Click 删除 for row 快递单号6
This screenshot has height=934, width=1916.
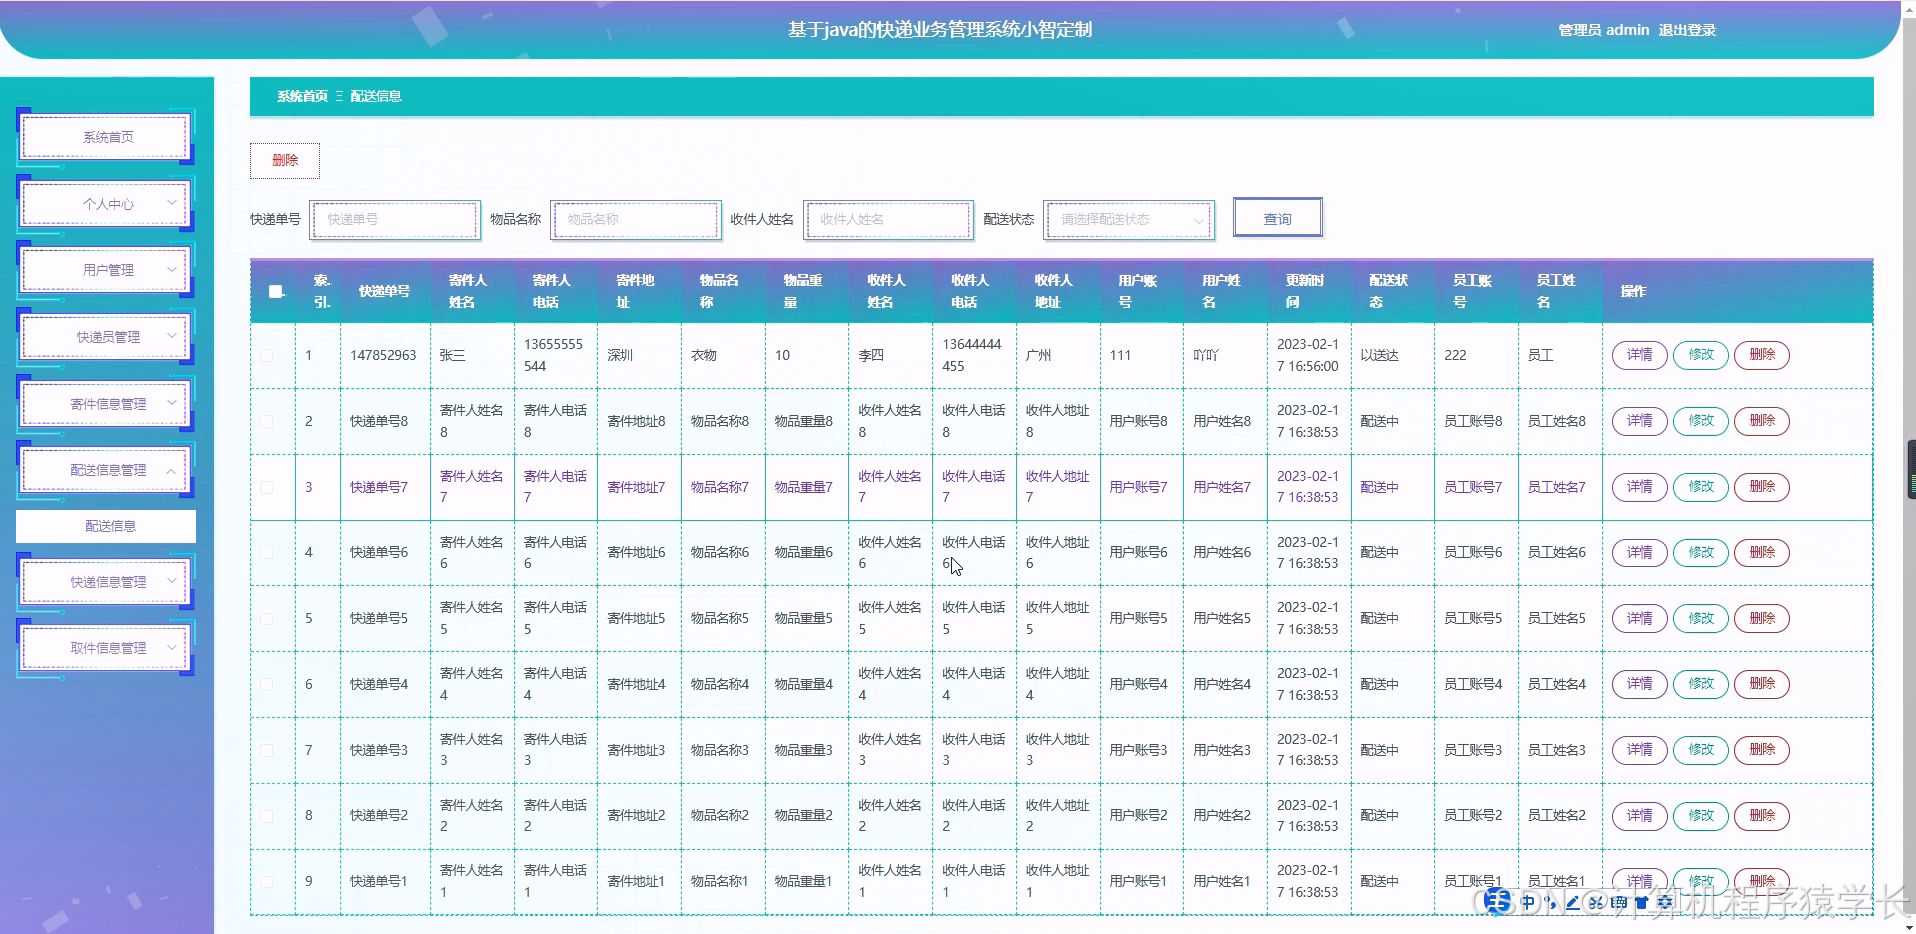tap(1762, 552)
